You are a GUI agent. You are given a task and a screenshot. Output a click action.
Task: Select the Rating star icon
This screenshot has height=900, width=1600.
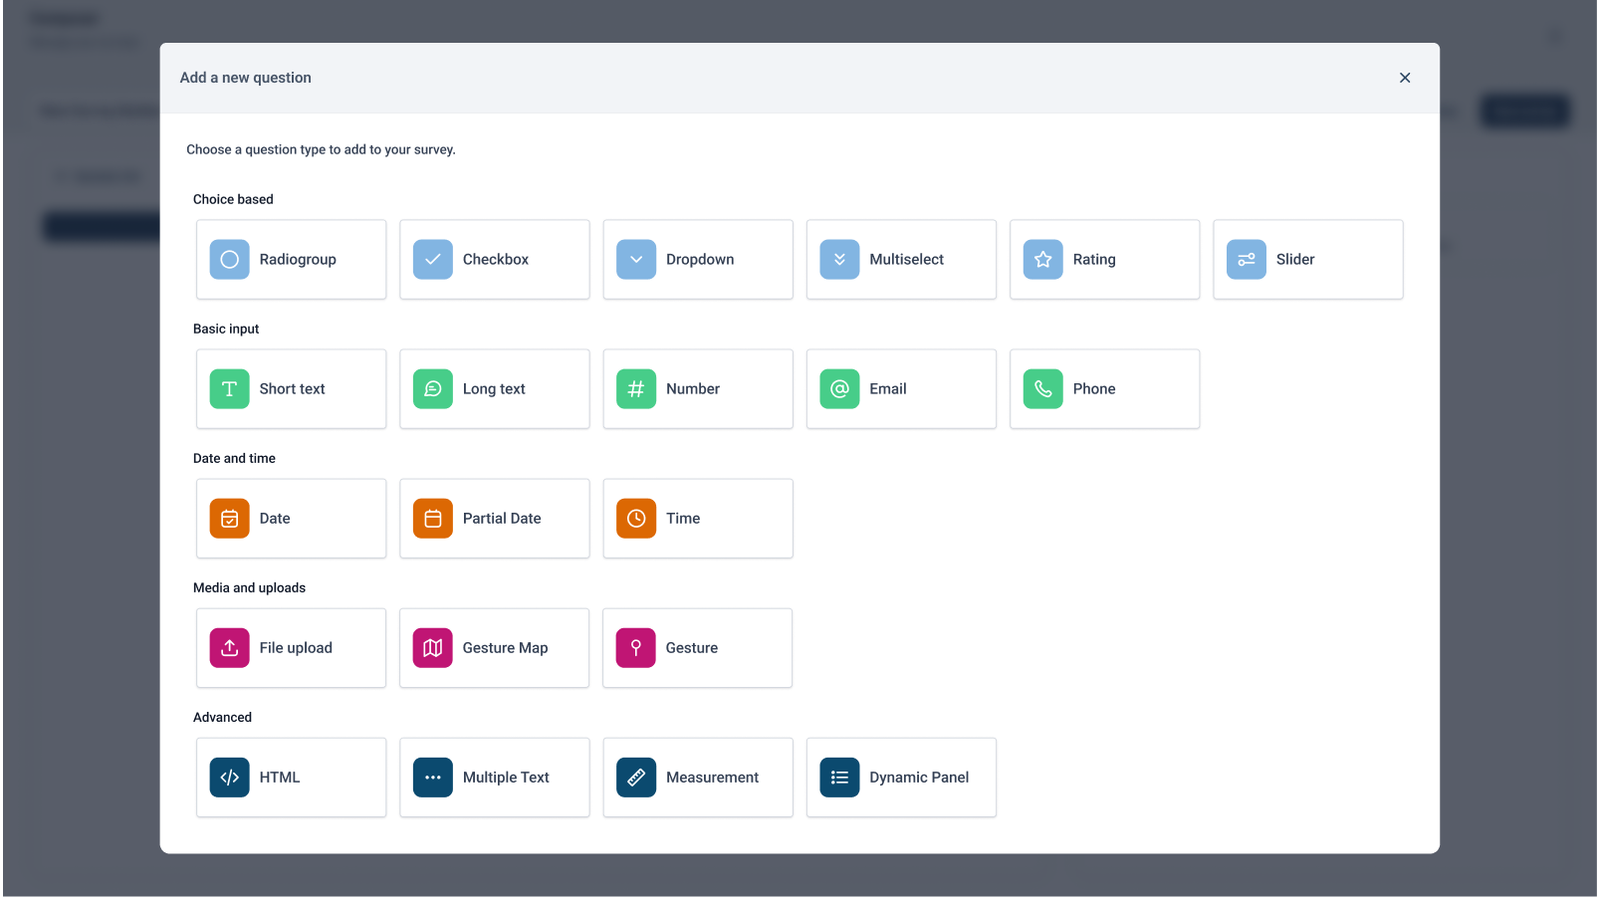pyautogui.click(x=1043, y=259)
